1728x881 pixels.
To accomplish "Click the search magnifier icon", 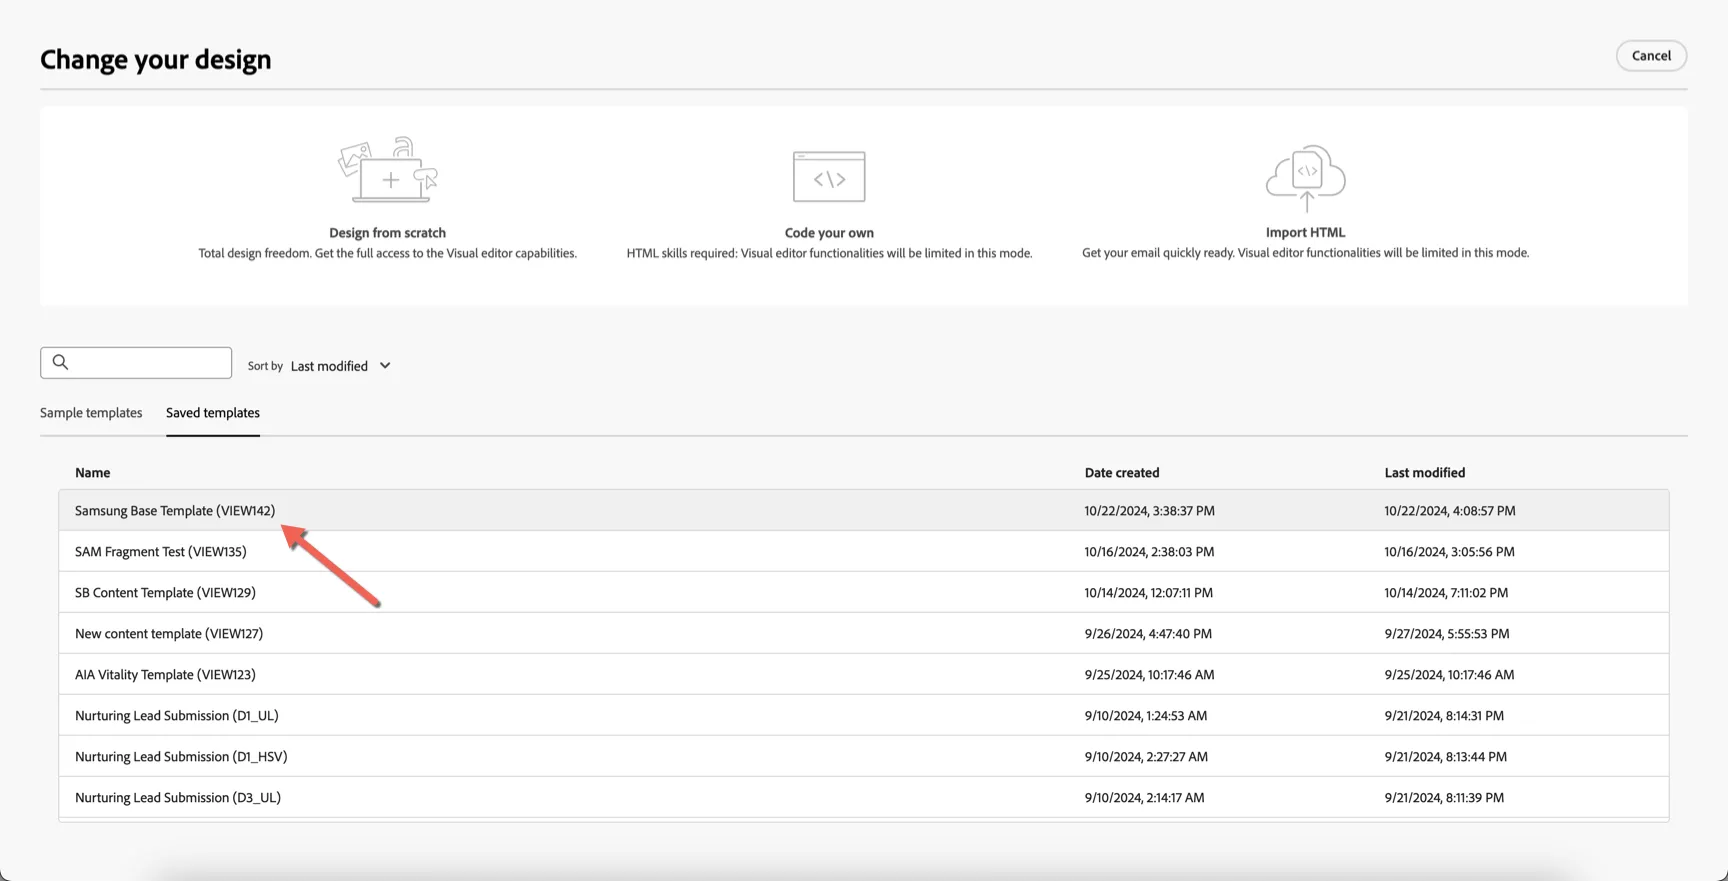I will [x=60, y=362].
